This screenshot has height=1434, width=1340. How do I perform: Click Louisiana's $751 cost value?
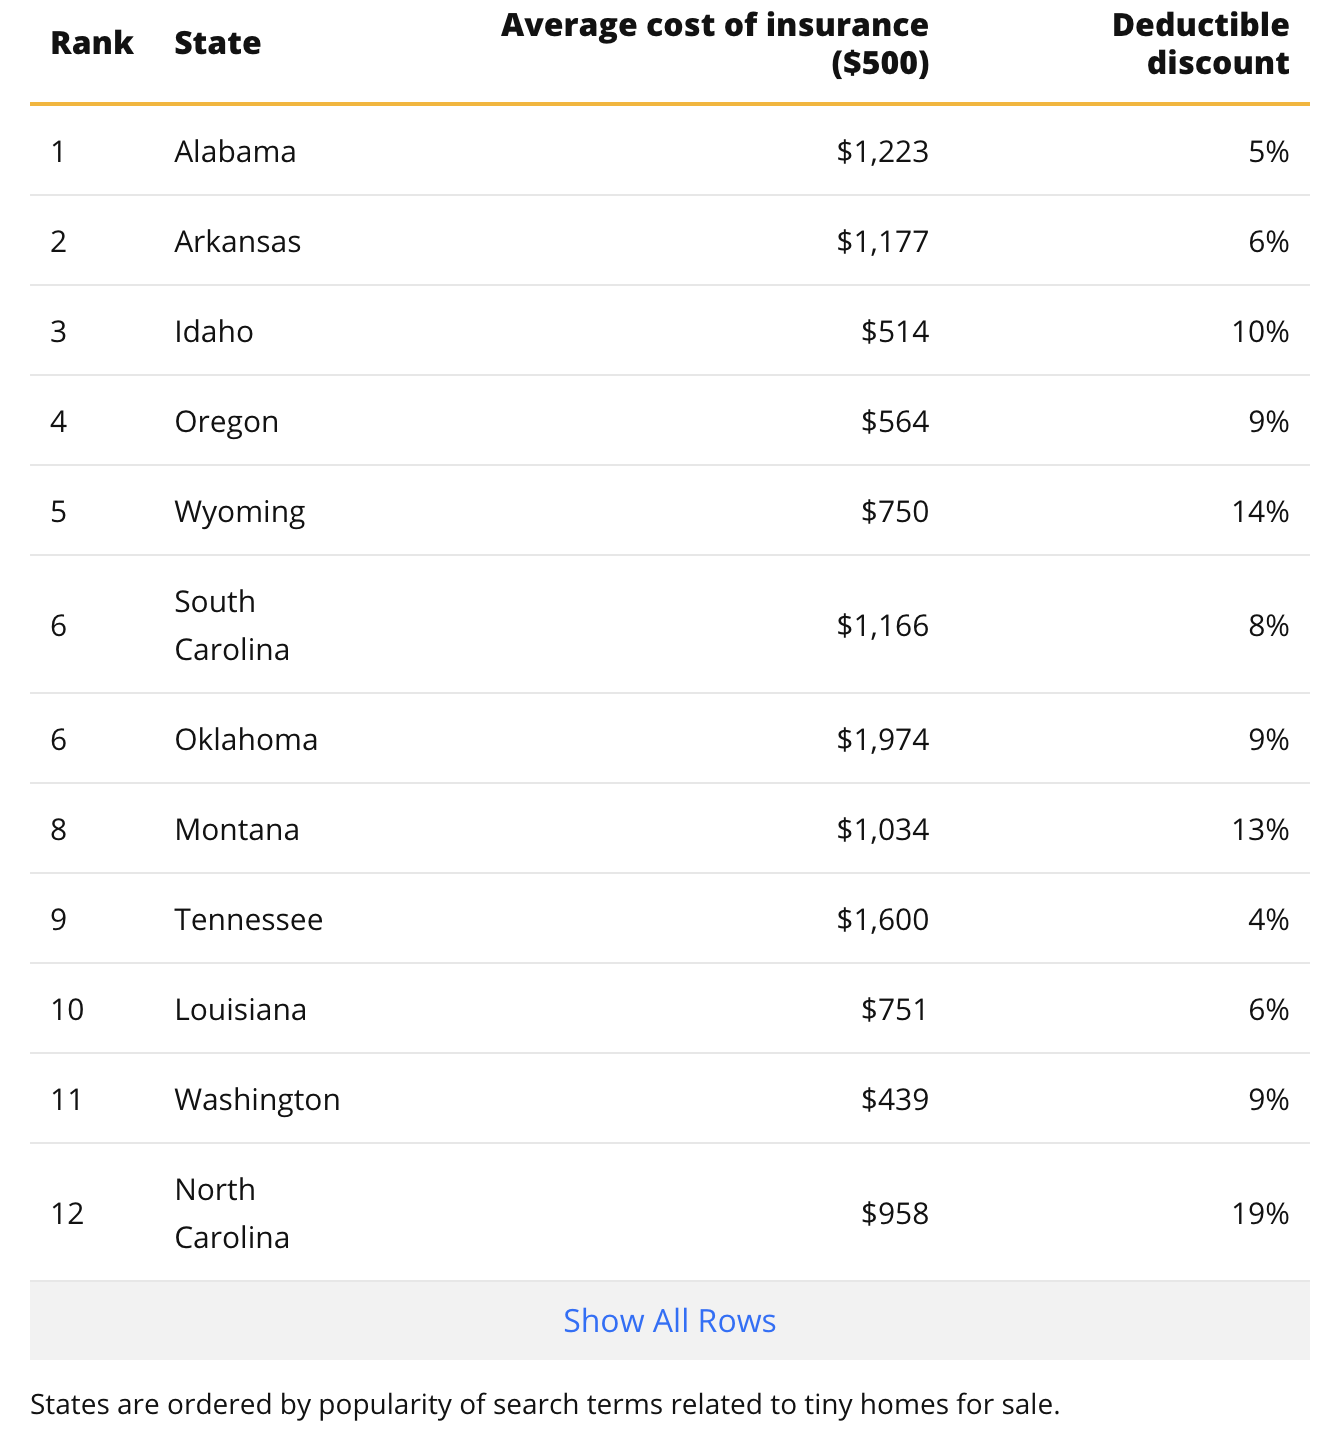tap(895, 1009)
